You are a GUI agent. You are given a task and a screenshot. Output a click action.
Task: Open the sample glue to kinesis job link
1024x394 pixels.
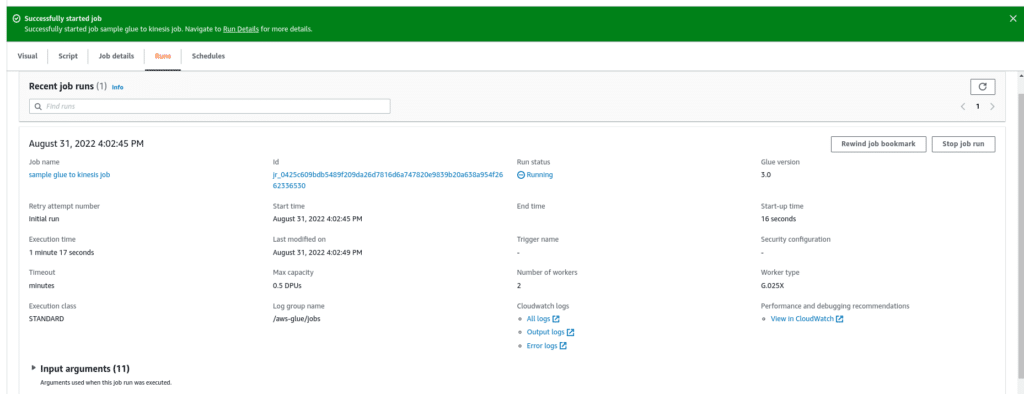(x=70, y=175)
